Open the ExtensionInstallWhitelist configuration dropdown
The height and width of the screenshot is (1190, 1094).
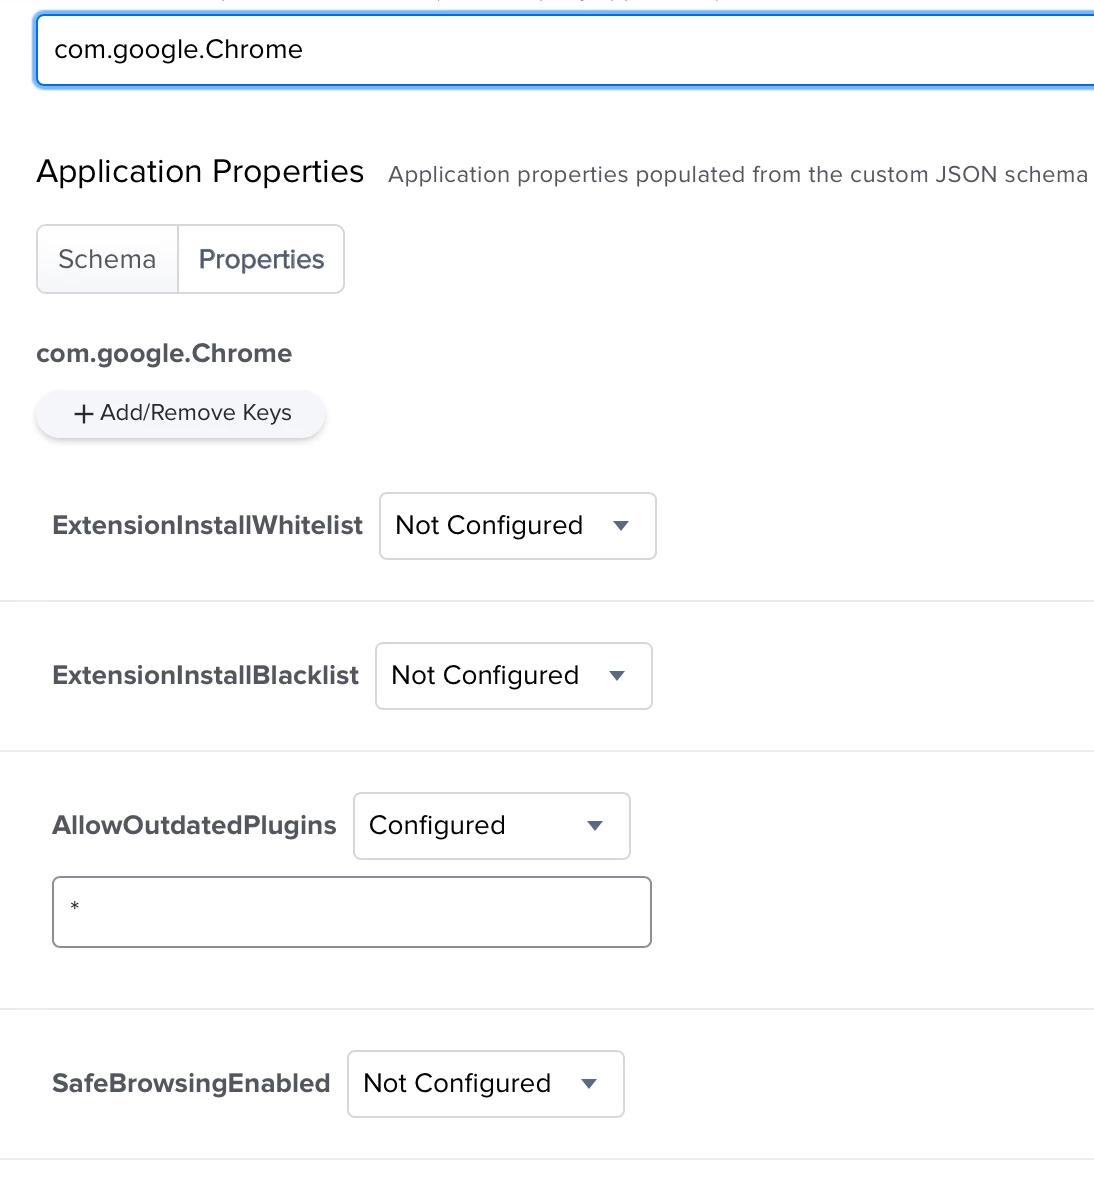point(517,526)
